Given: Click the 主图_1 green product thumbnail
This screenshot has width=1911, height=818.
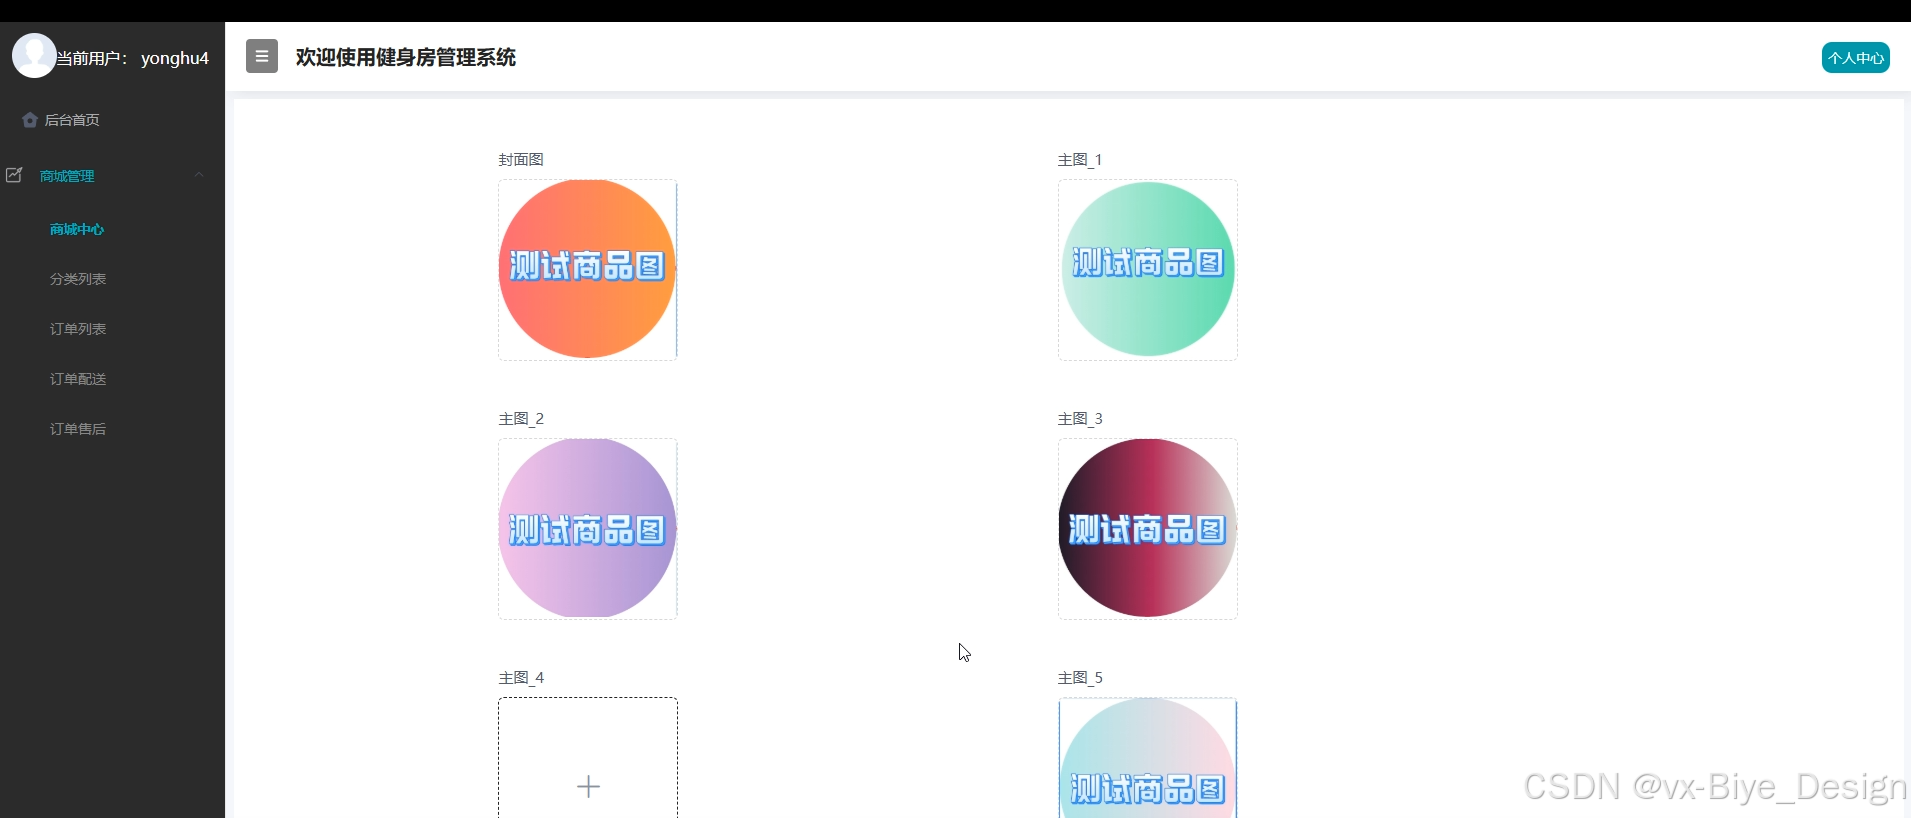Looking at the screenshot, I should tap(1148, 269).
